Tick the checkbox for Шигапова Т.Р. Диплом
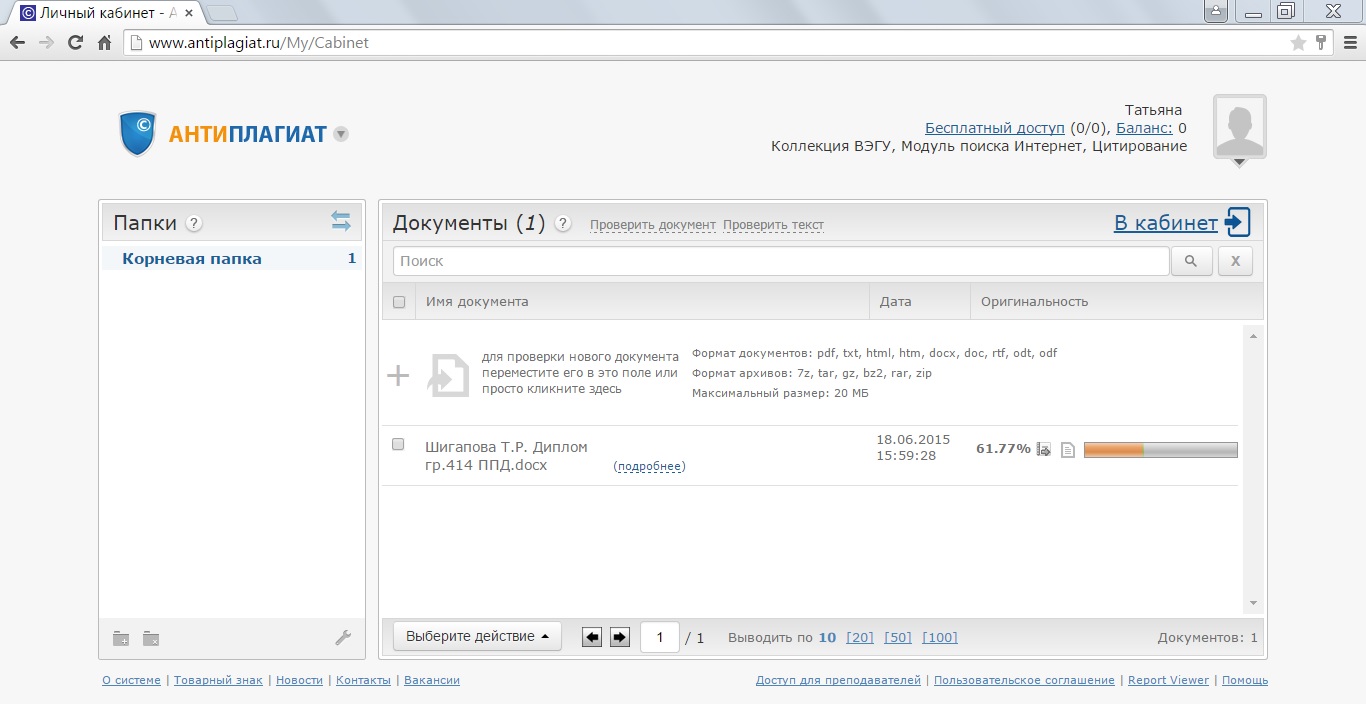 [x=398, y=445]
